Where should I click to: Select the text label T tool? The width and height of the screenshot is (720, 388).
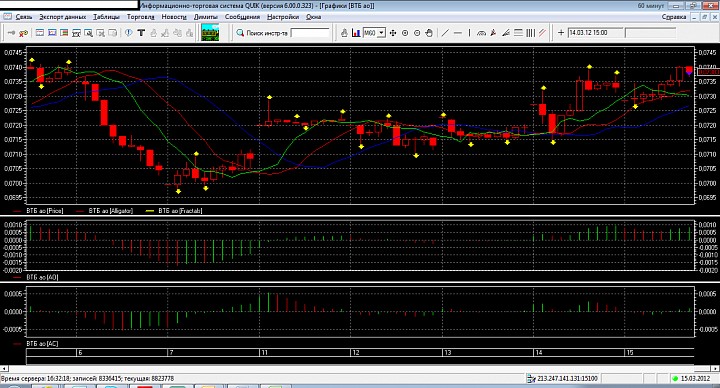point(141,33)
